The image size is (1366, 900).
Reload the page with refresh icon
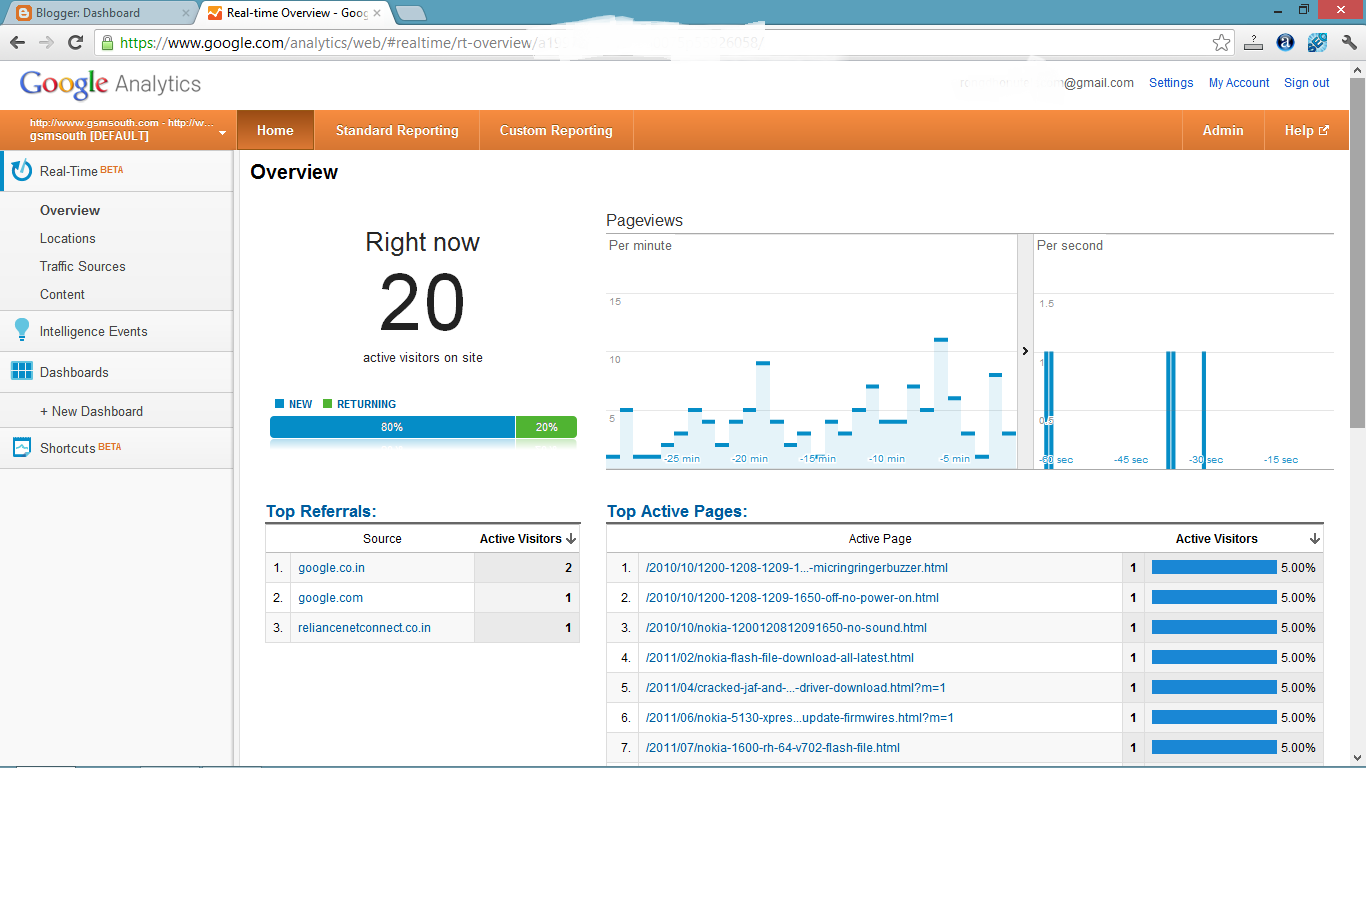click(75, 42)
